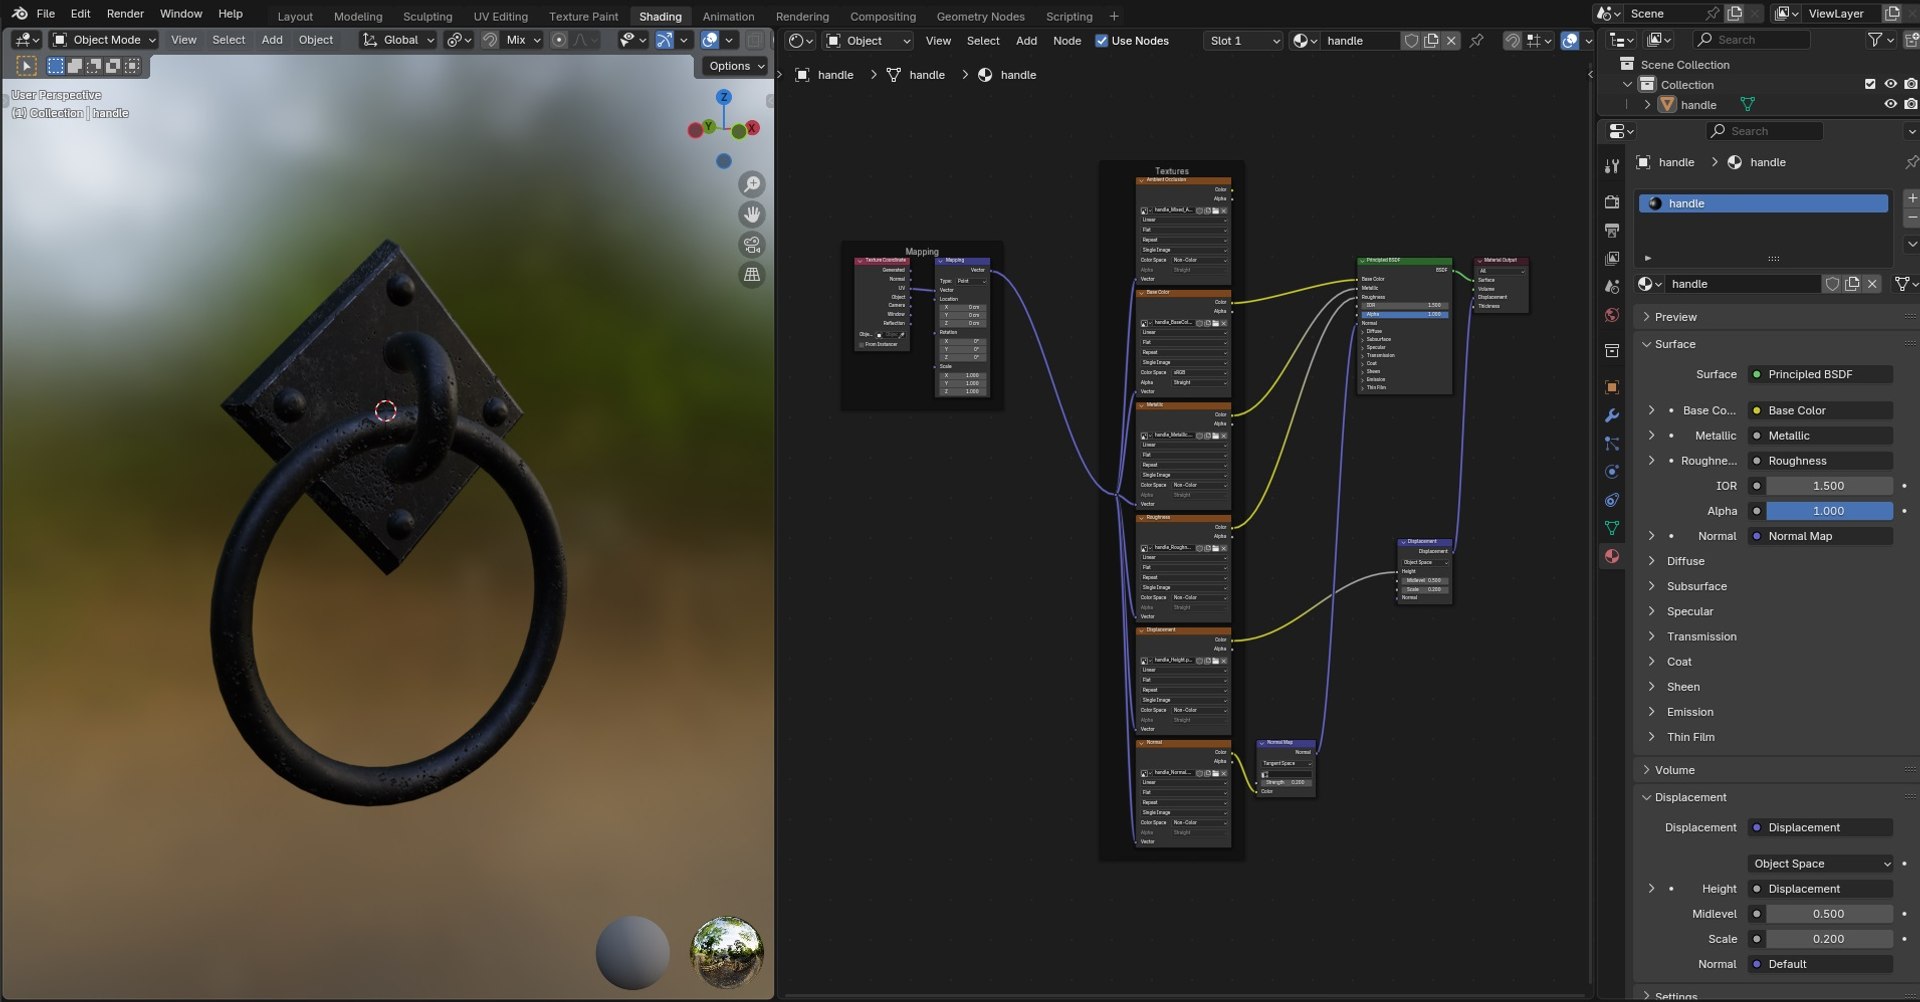Open the Render properties tab
Viewport: 1920px width, 1002px height.
point(1611,202)
